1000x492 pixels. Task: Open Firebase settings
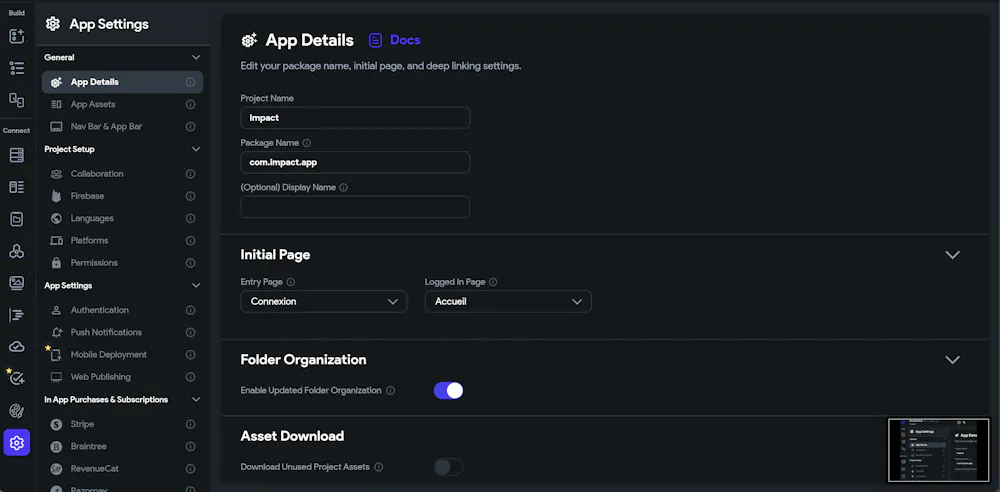click(x=122, y=196)
